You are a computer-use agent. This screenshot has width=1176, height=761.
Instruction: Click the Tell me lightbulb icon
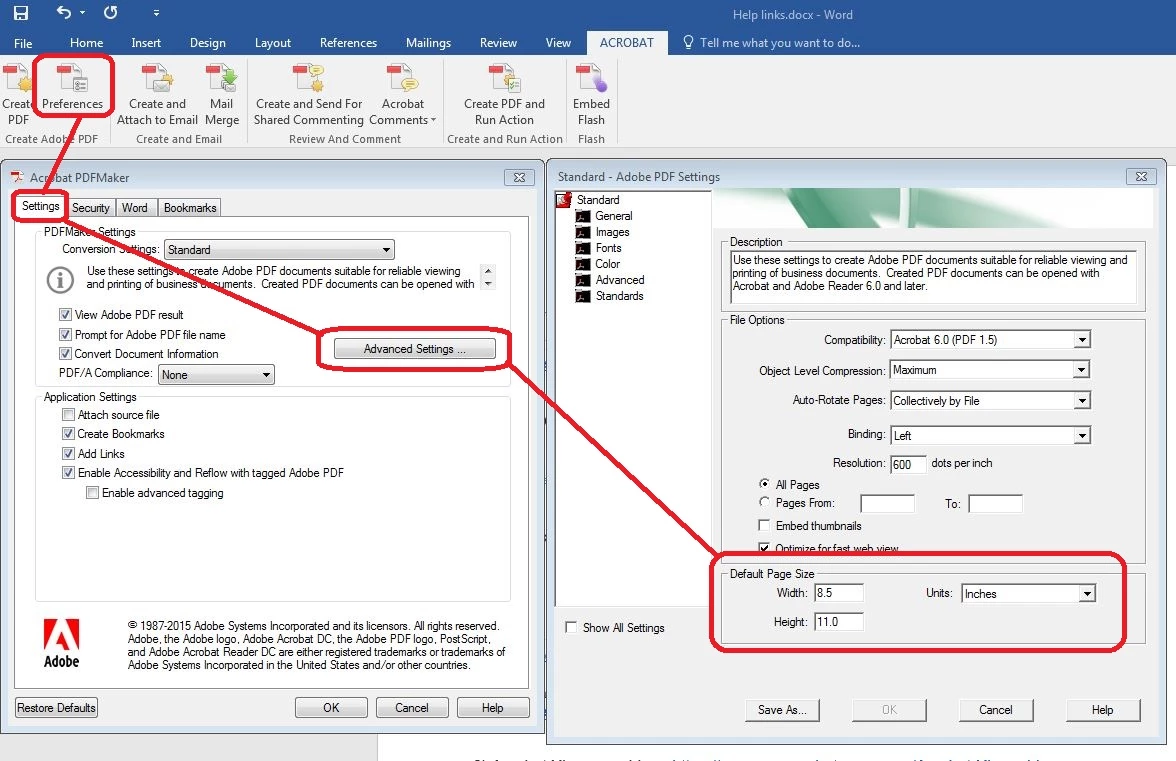click(688, 42)
